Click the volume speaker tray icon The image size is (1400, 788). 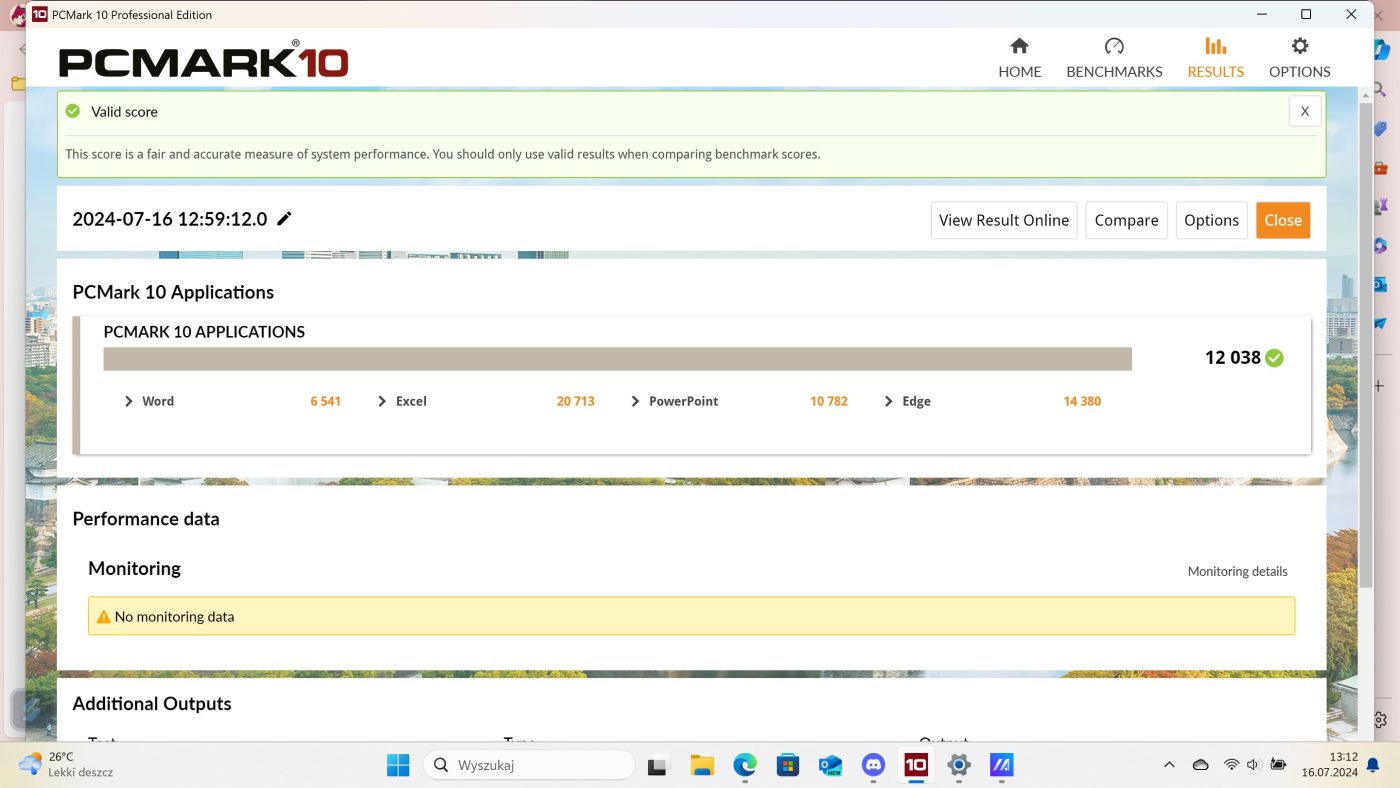(1253, 765)
